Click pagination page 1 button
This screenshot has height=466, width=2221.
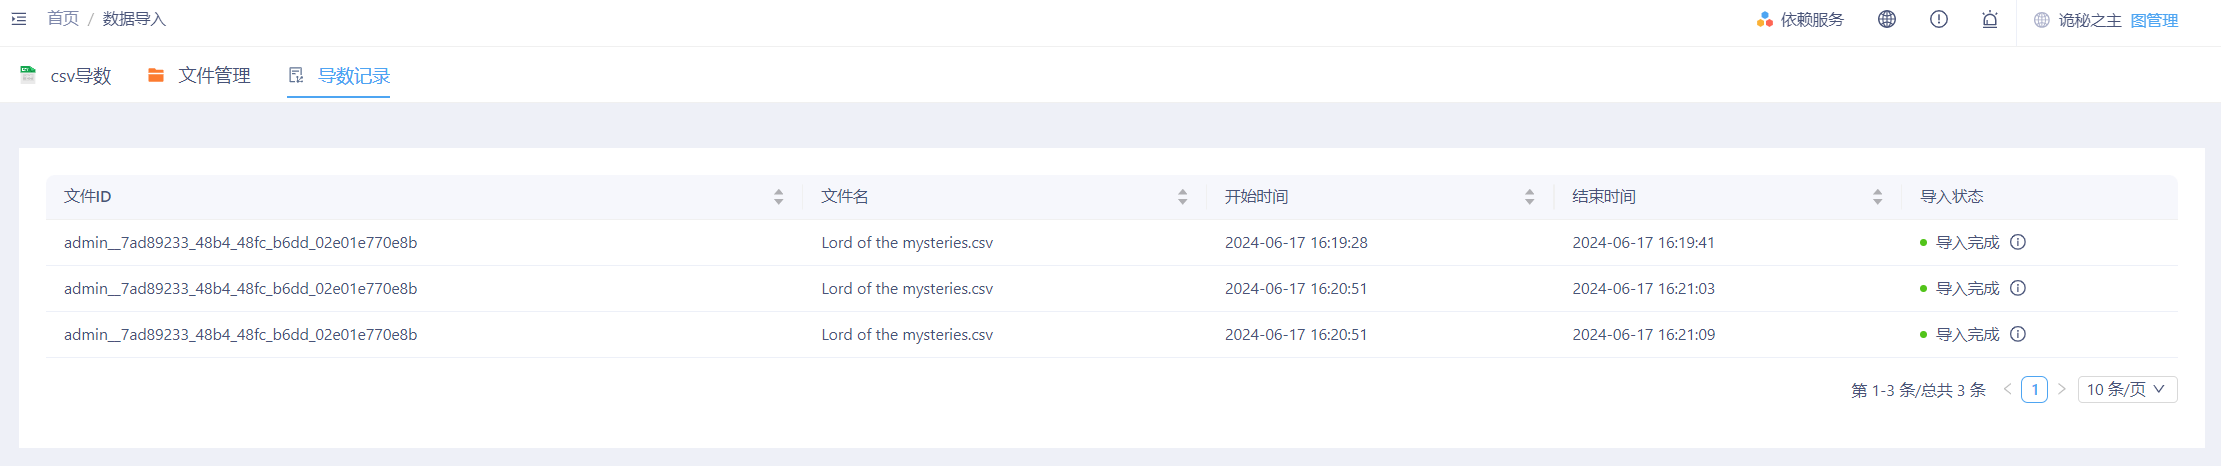pos(2034,389)
